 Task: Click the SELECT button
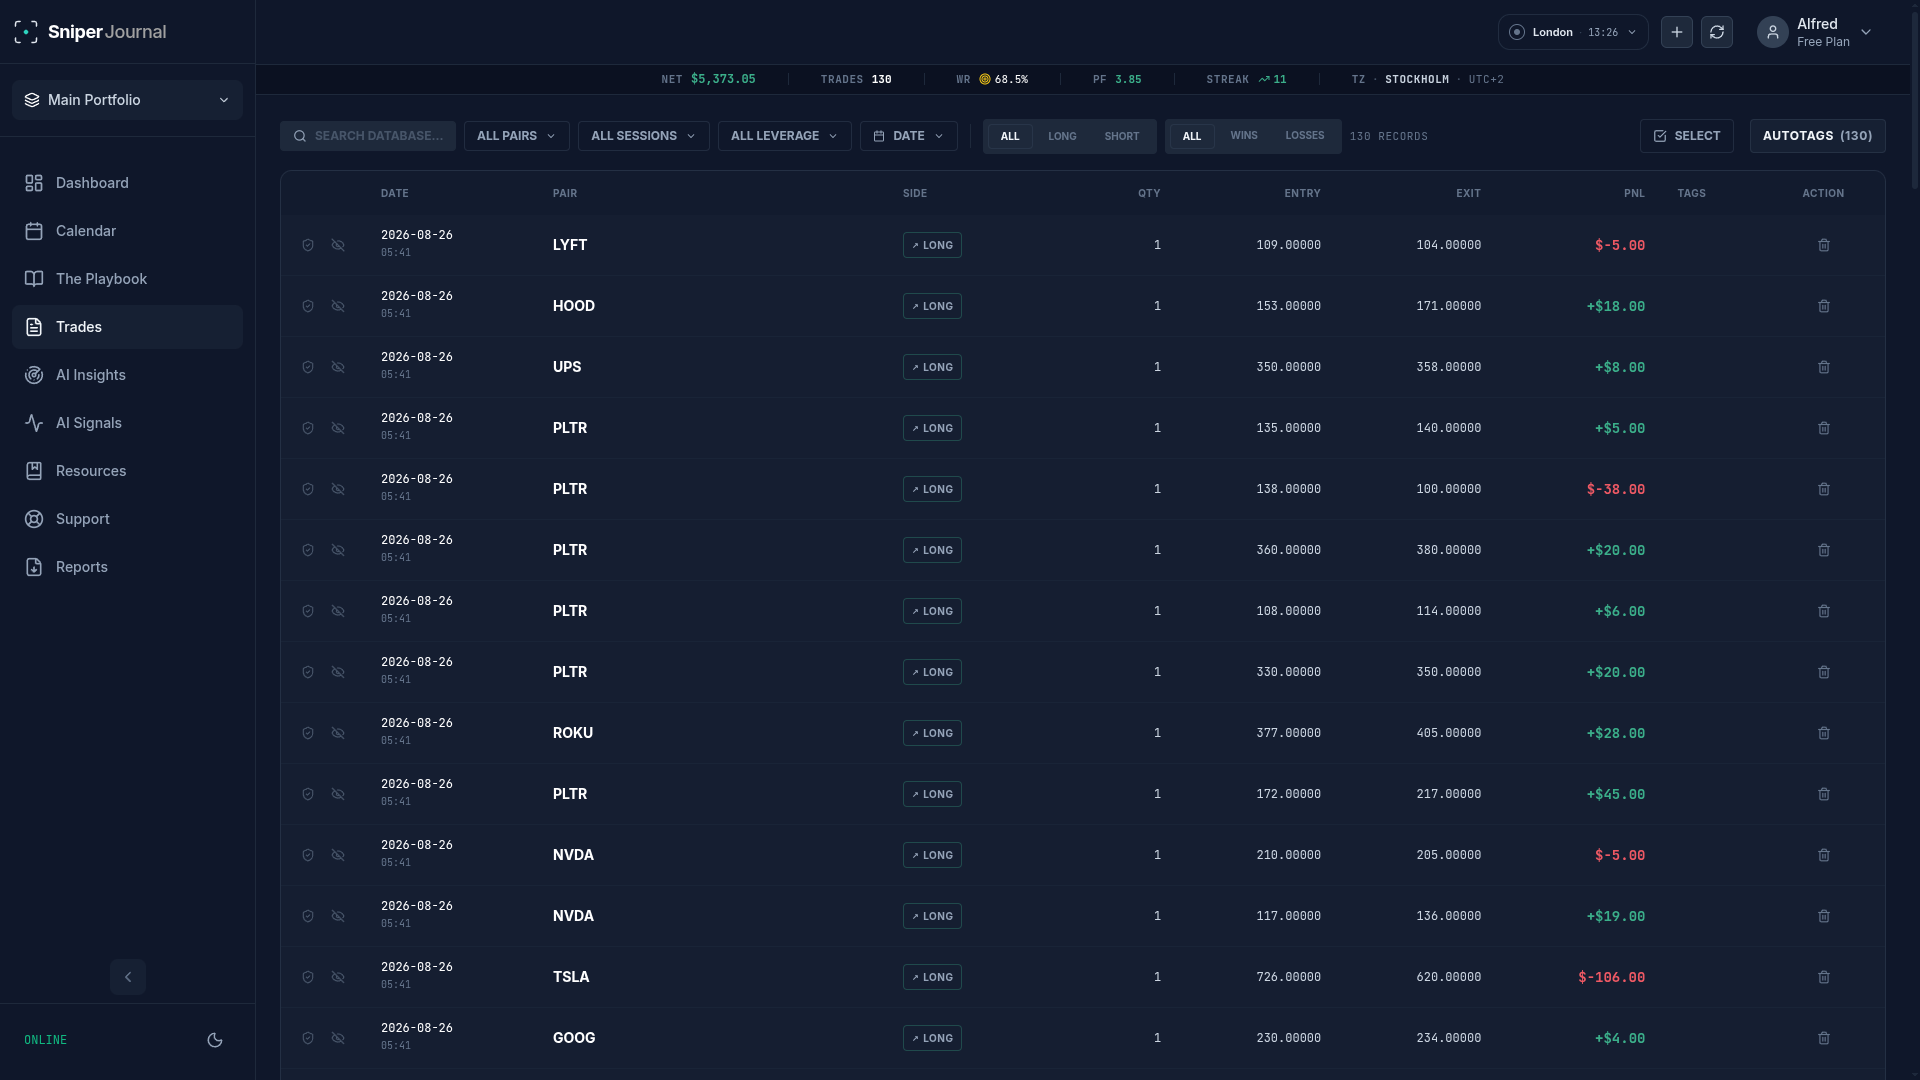pyautogui.click(x=1687, y=136)
